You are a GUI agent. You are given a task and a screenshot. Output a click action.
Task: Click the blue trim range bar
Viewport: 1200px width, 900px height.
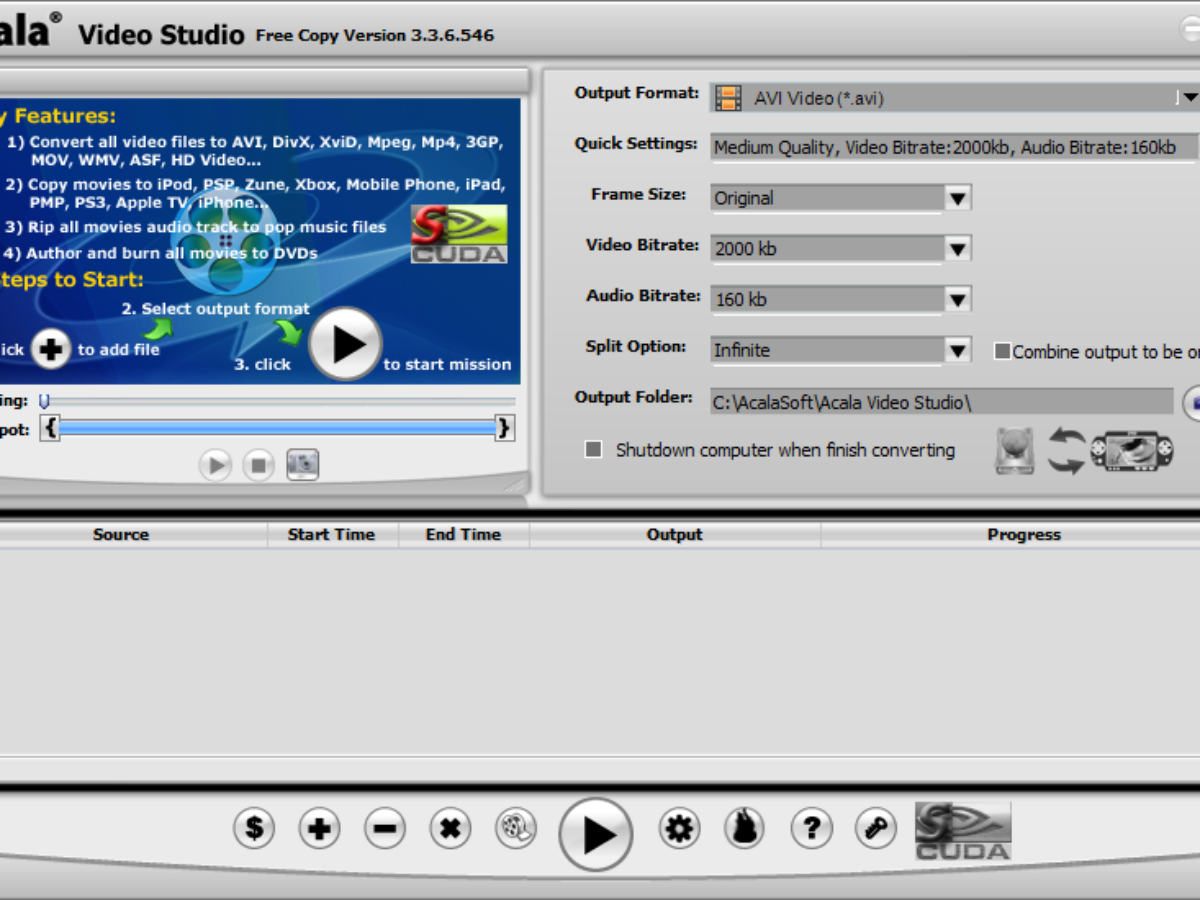coord(277,429)
